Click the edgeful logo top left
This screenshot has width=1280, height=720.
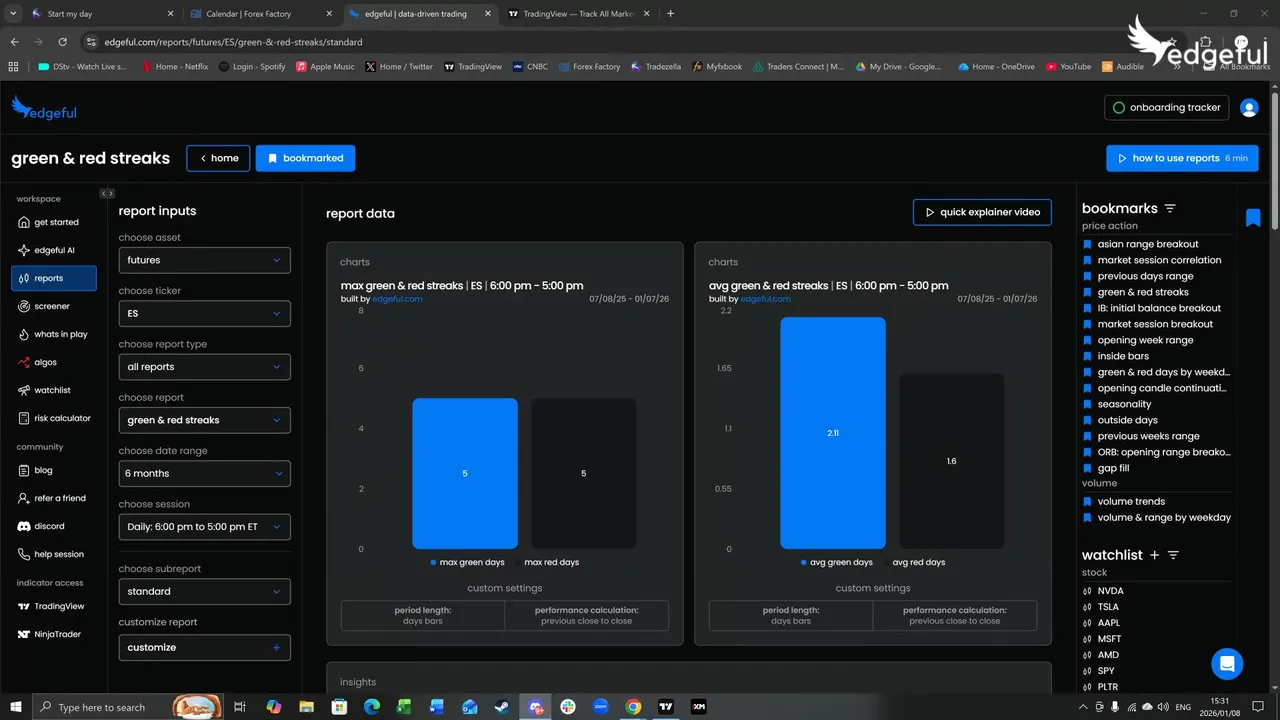click(44, 108)
